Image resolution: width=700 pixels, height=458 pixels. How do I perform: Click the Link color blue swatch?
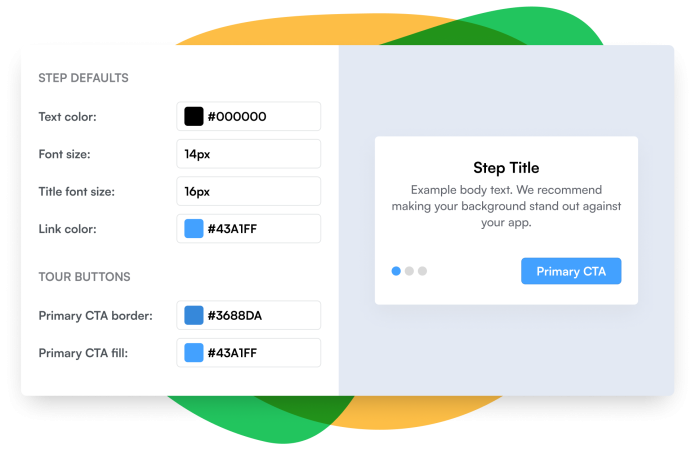pos(194,229)
